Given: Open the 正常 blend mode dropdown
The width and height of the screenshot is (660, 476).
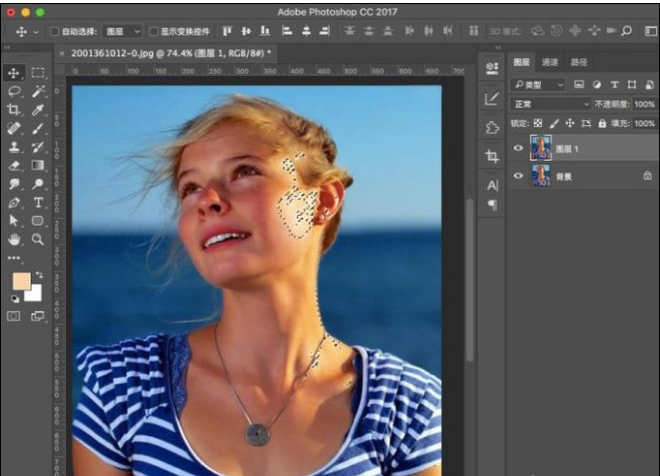Looking at the screenshot, I should (550, 104).
